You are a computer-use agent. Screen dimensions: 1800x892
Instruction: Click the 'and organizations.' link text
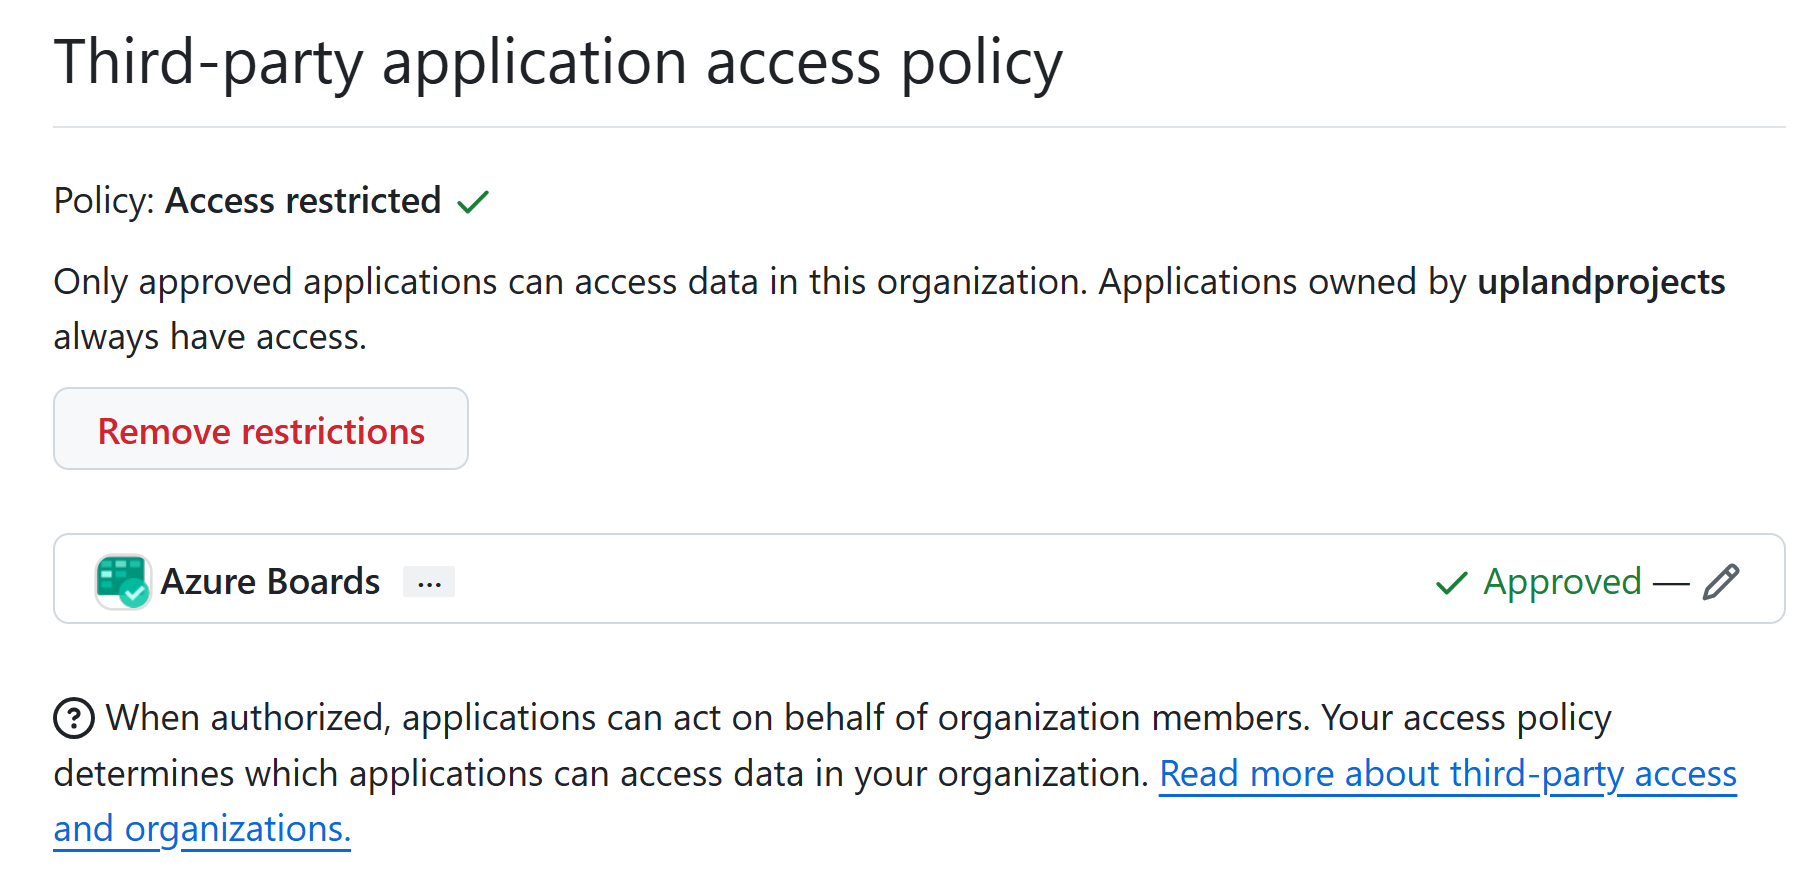tap(202, 829)
